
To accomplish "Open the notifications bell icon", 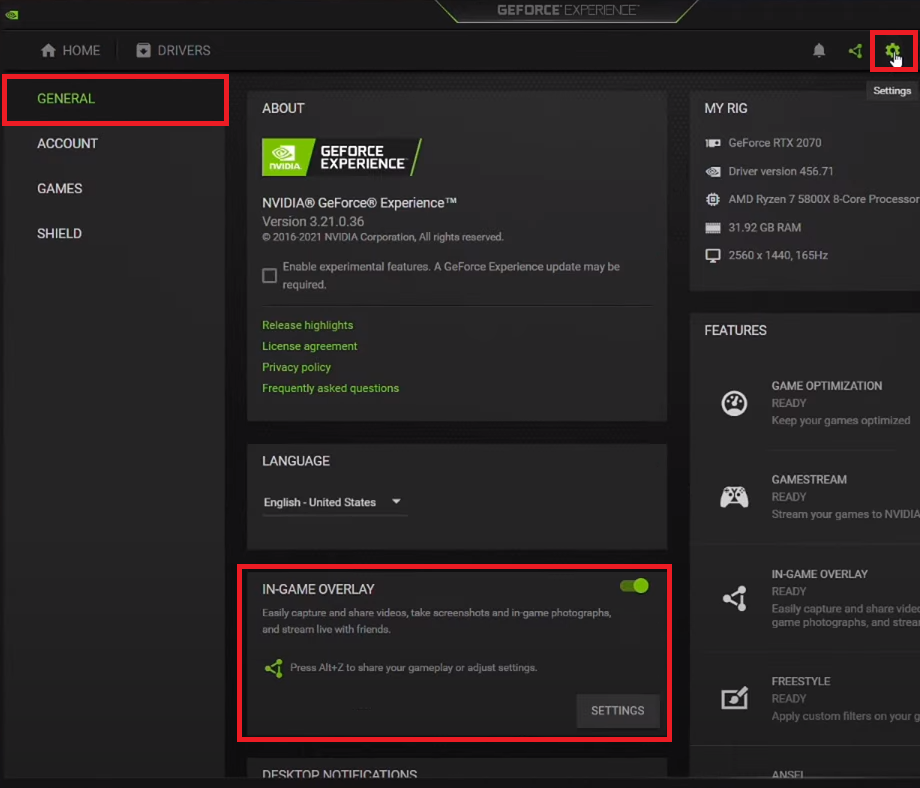I will pos(819,50).
